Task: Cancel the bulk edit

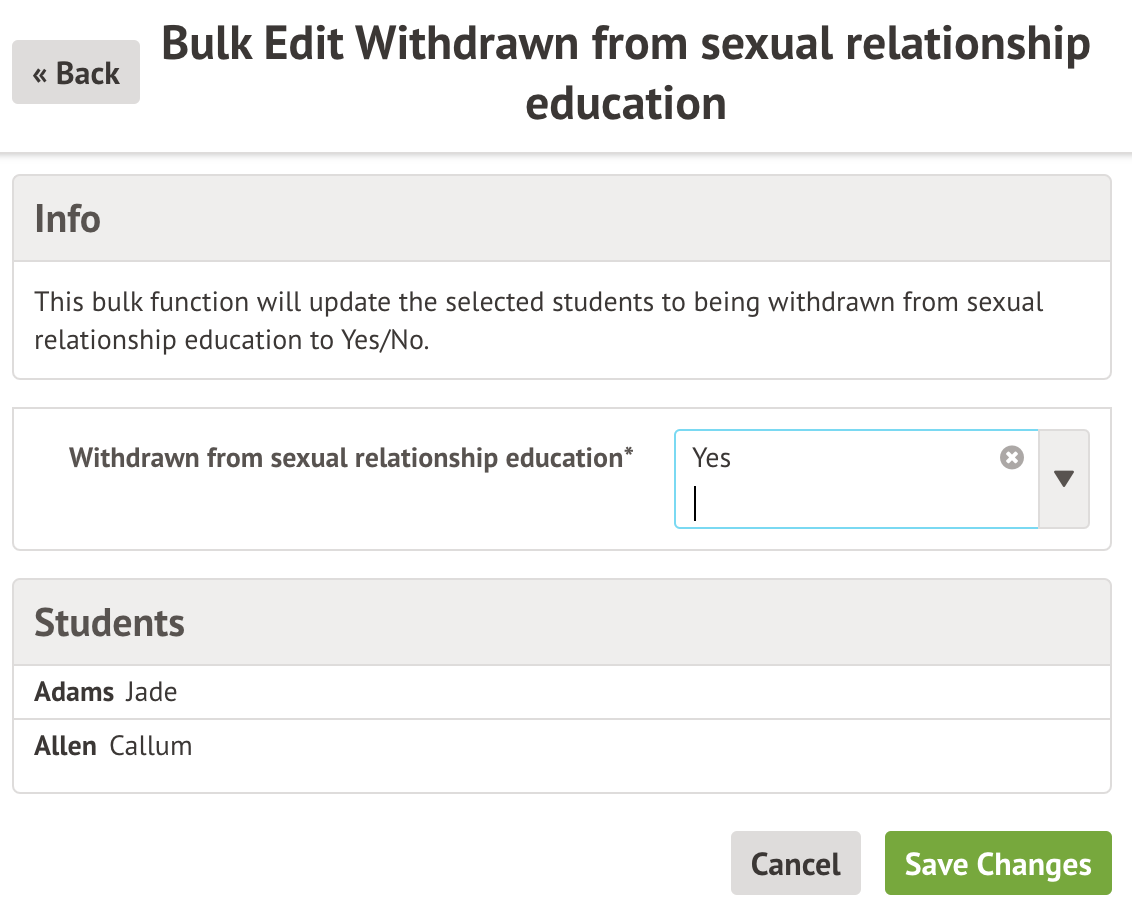Action: (795, 863)
